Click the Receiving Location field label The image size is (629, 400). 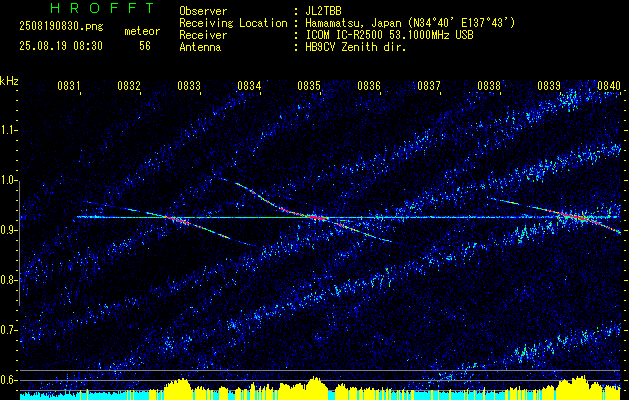233,23
